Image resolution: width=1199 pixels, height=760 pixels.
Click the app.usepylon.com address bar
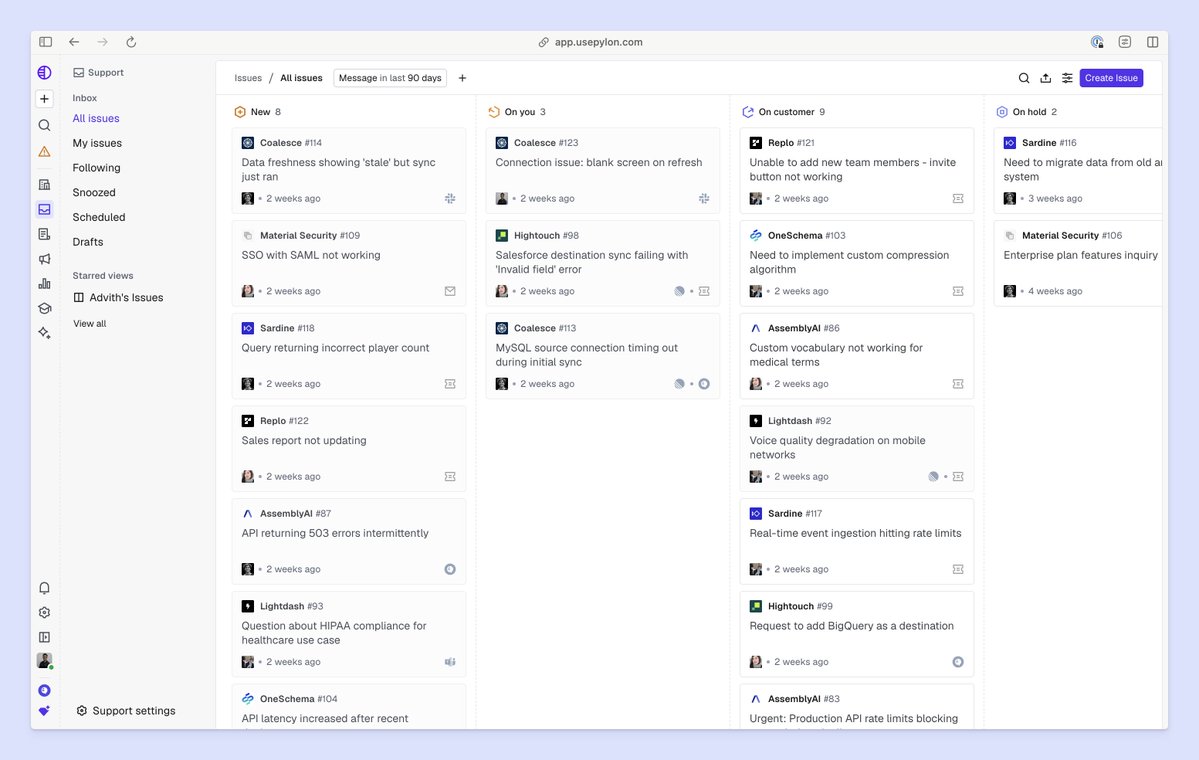point(590,42)
